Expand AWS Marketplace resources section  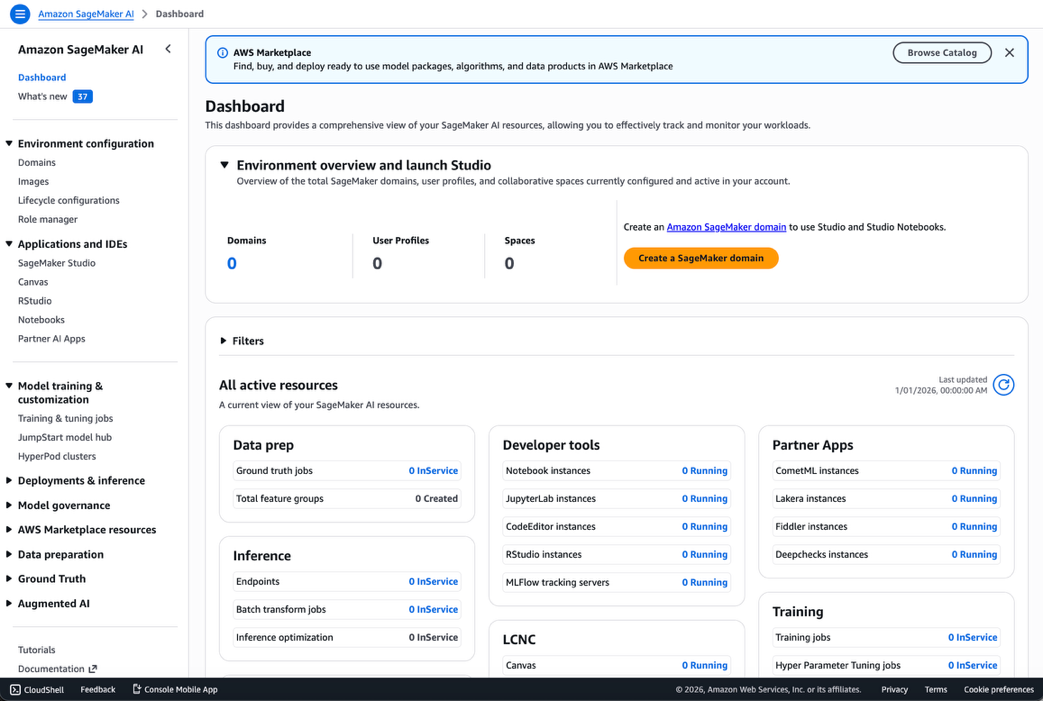[x=9, y=529]
